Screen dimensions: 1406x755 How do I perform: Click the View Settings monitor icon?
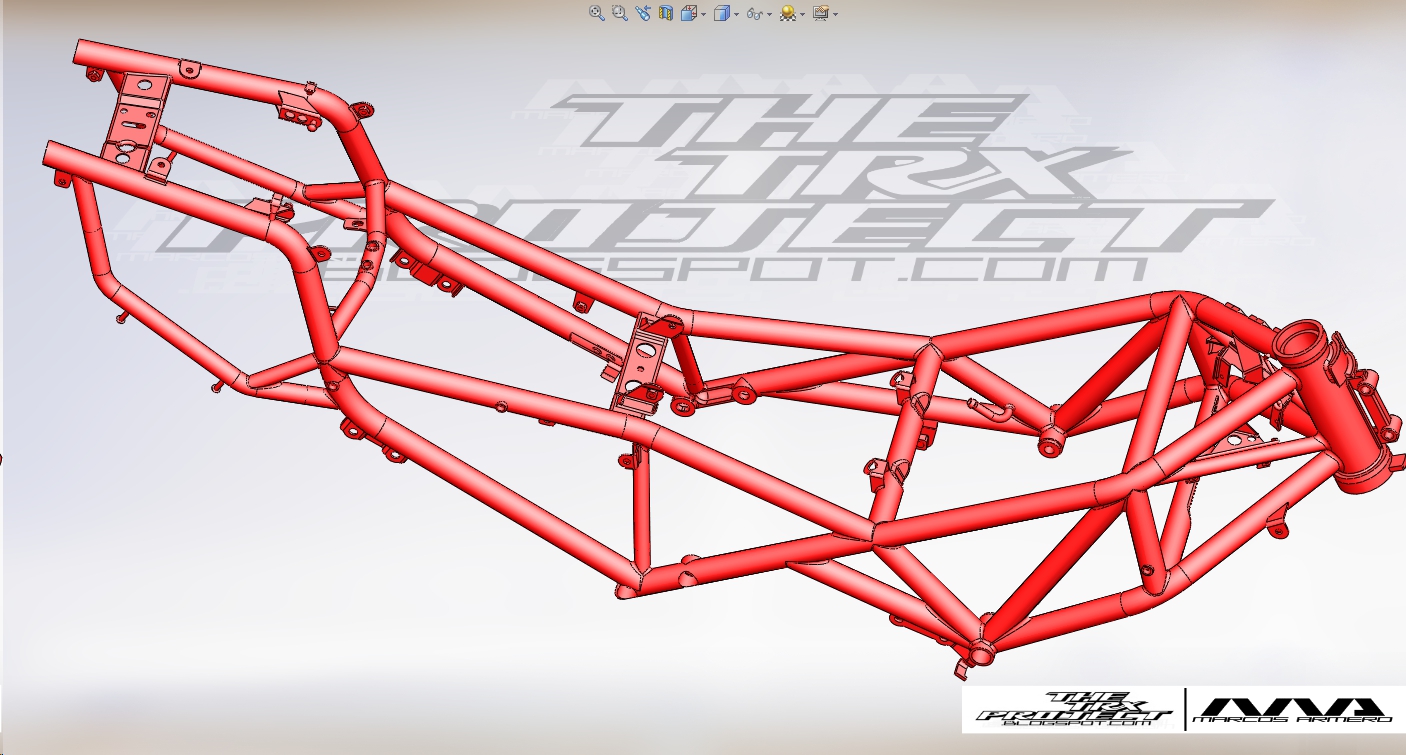821,13
